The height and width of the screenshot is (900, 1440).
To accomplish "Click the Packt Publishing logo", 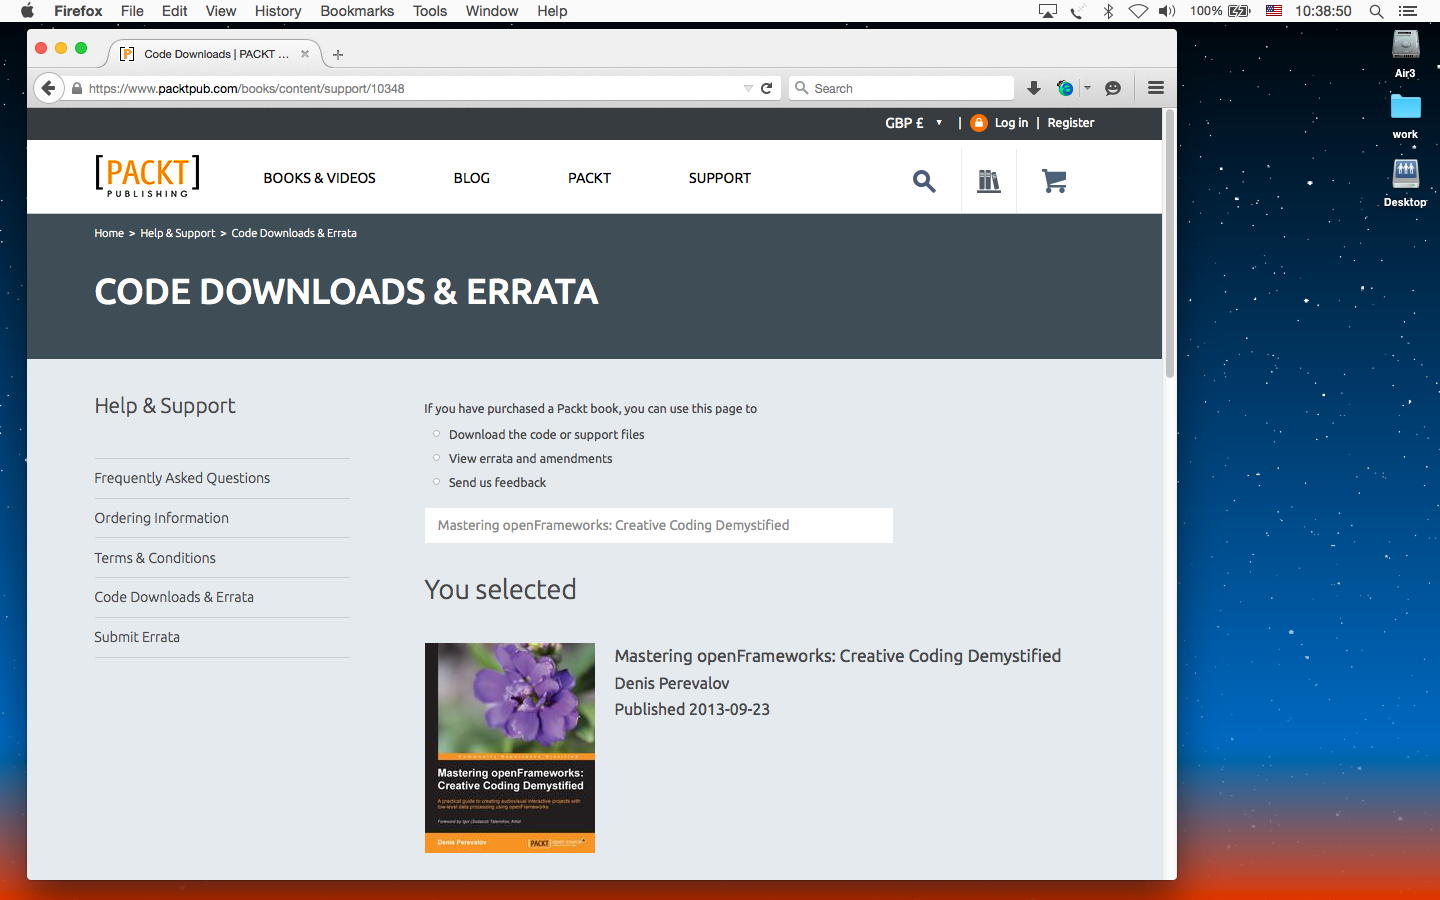I will point(147,176).
